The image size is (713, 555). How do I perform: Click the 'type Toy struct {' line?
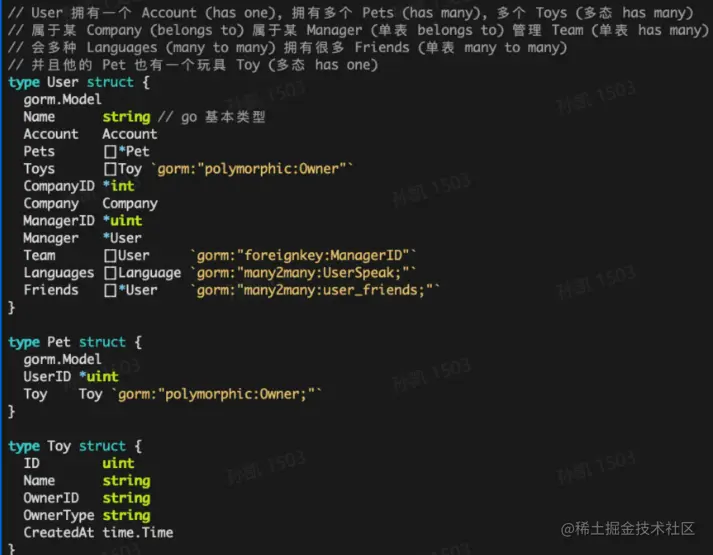(75, 446)
